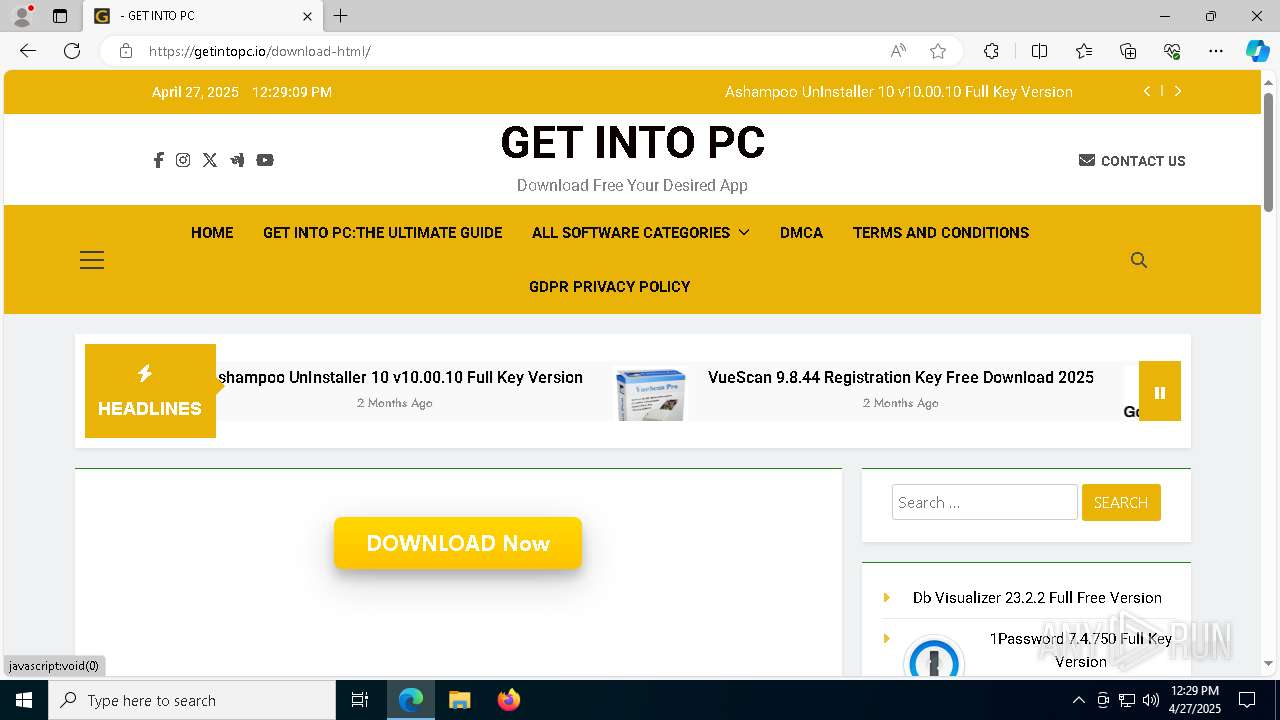Open Edge Settings and more menu

click(x=1216, y=51)
